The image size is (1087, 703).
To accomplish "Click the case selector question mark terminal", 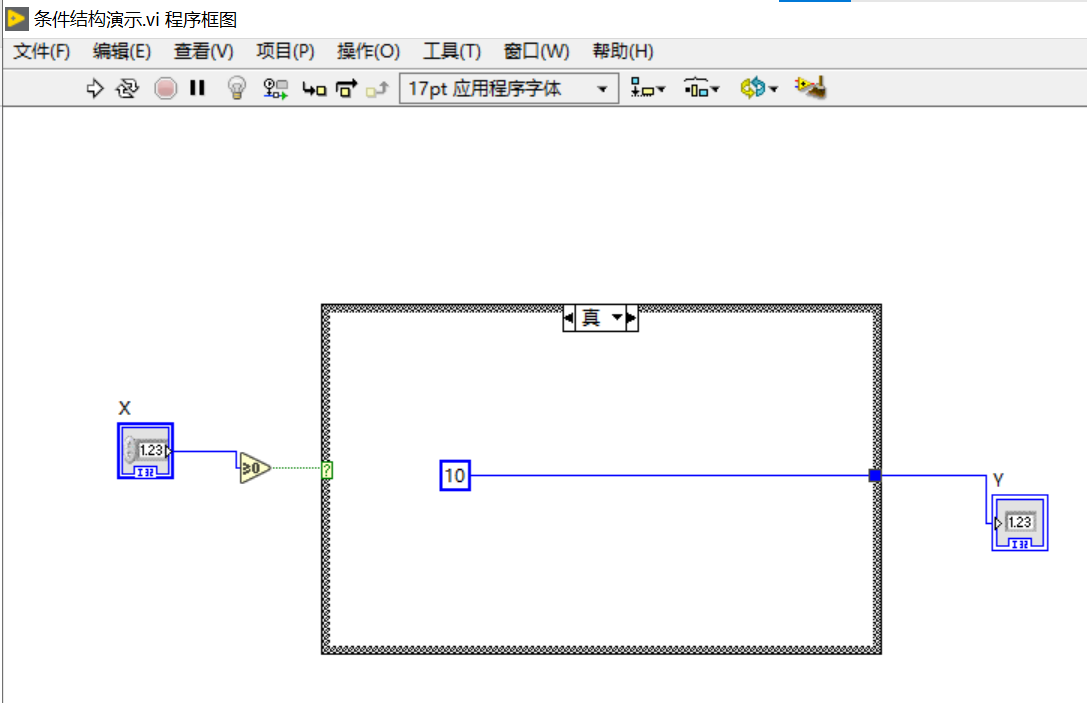I will (327, 470).
